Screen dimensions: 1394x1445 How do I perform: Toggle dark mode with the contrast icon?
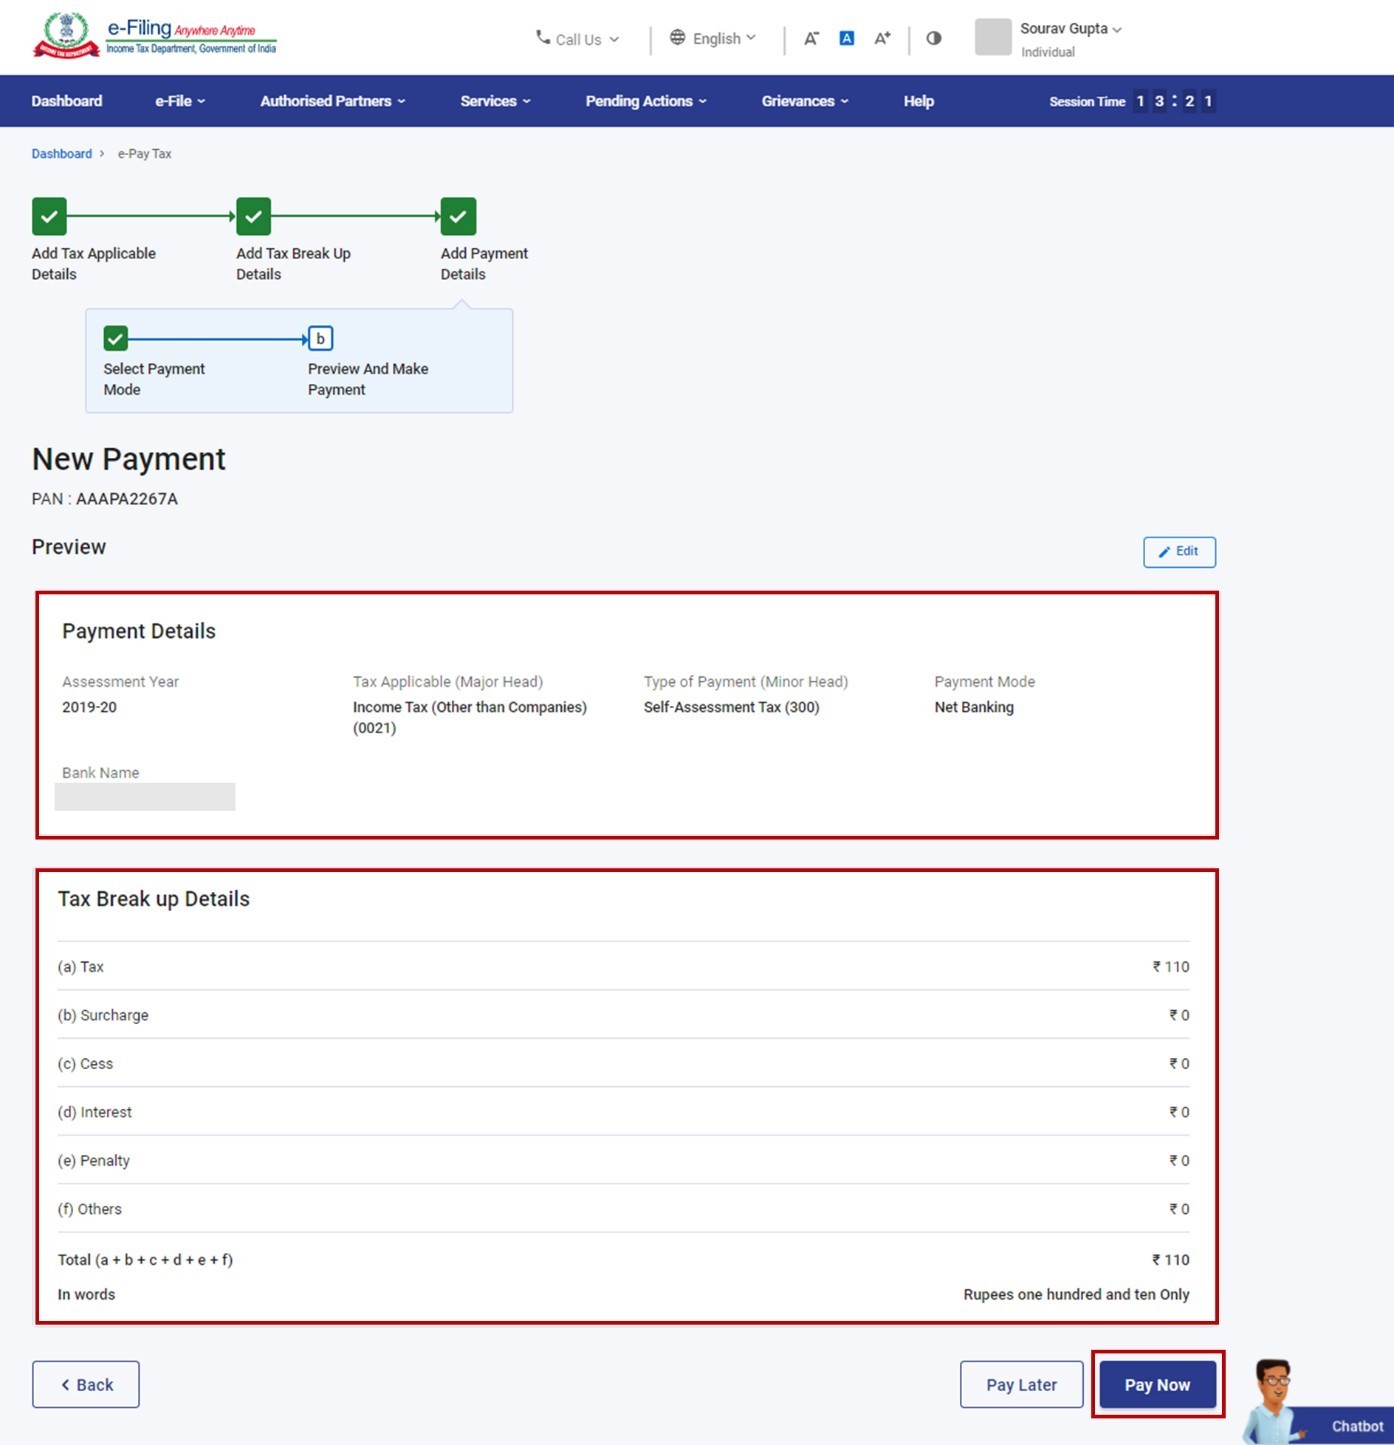click(x=933, y=37)
